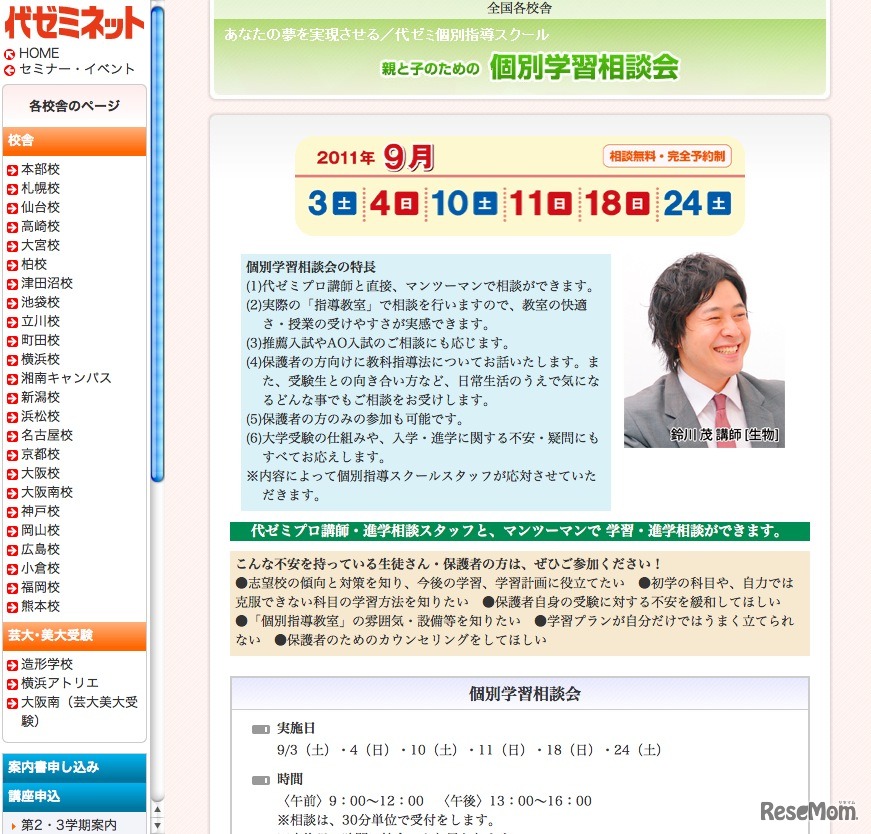
Task: Click arrow icon beside 岡山校
Action: point(12,531)
